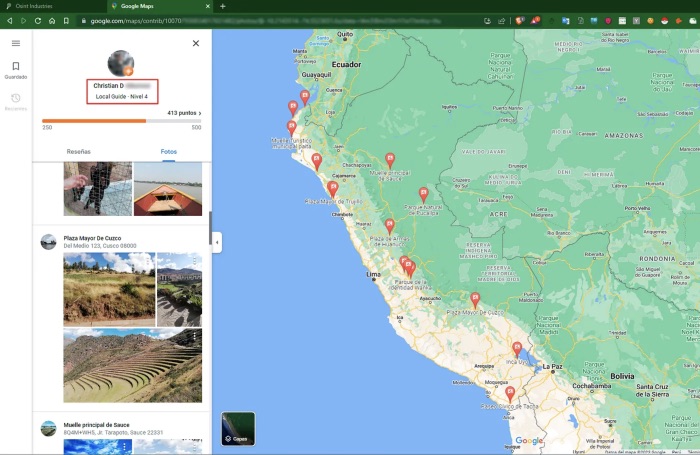
Task: Open the Google Maps hamburger menu
Action: (x=16, y=43)
